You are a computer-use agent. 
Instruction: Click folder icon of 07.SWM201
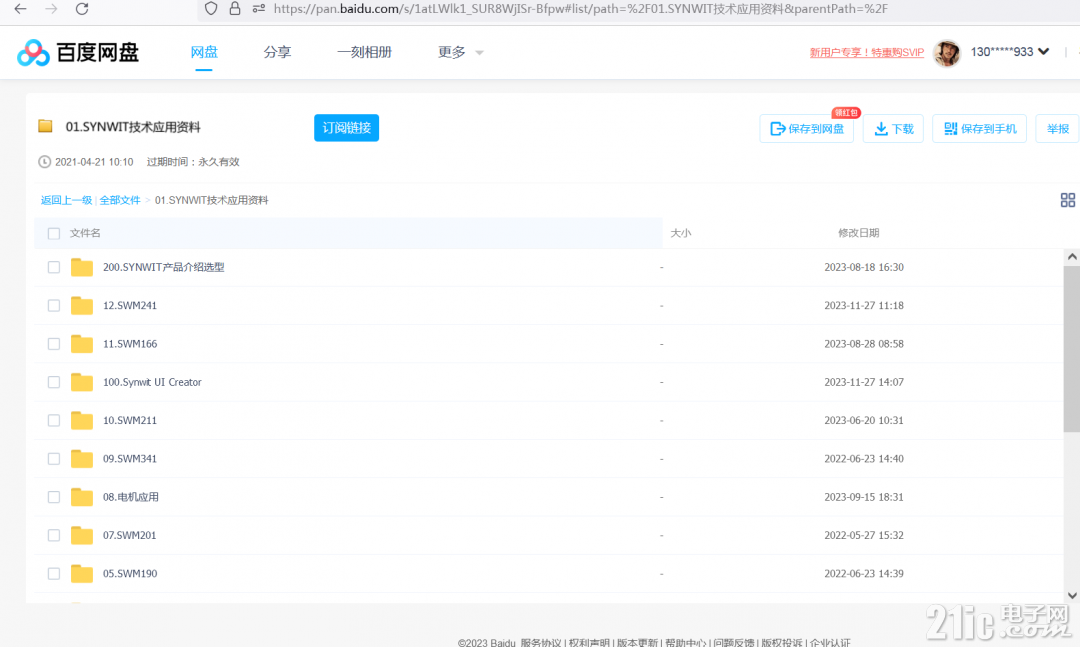pyautogui.click(x=82, y=535)
